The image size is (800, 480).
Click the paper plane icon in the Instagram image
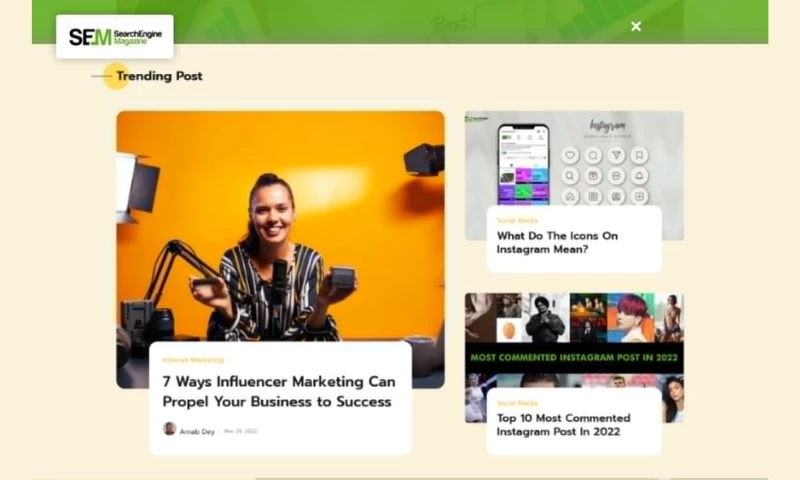[616, 155]
